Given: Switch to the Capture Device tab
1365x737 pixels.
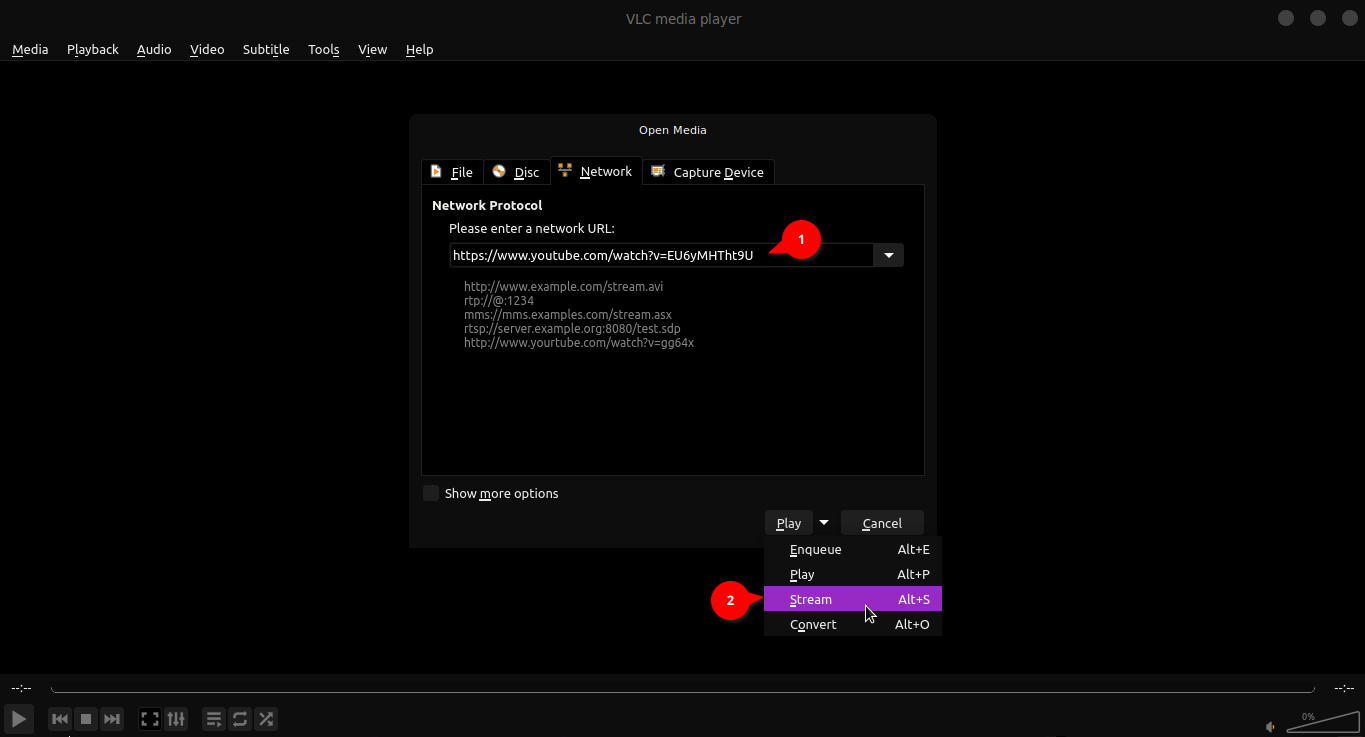Looking at the screenshot, I should tap(708, 172).
